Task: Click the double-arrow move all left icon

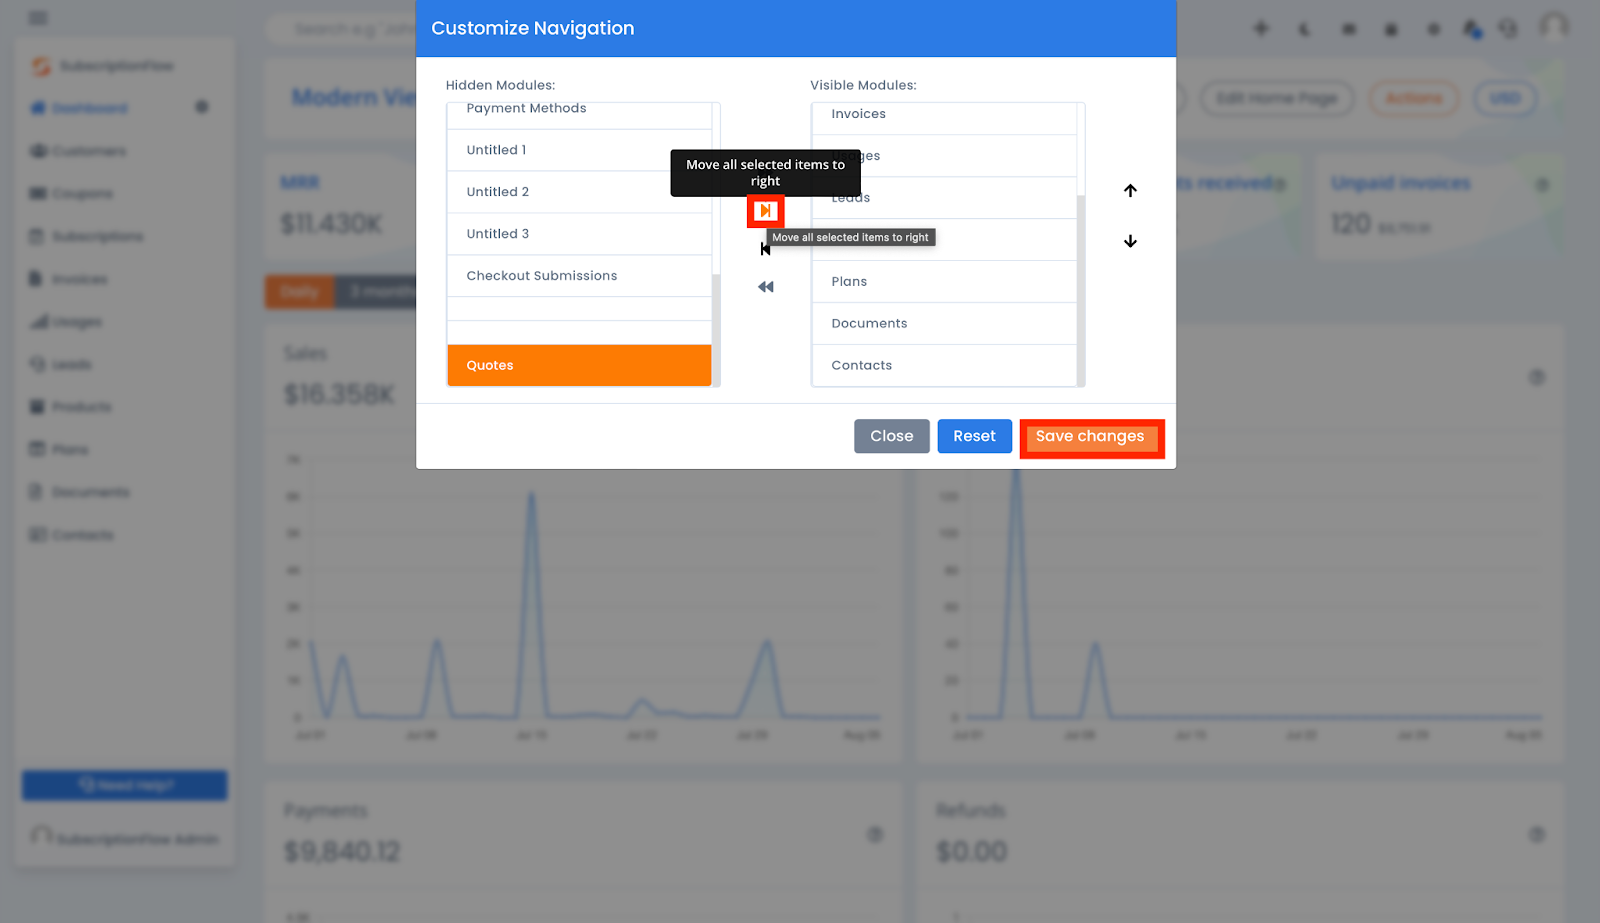Action: [x=765, y=287]
